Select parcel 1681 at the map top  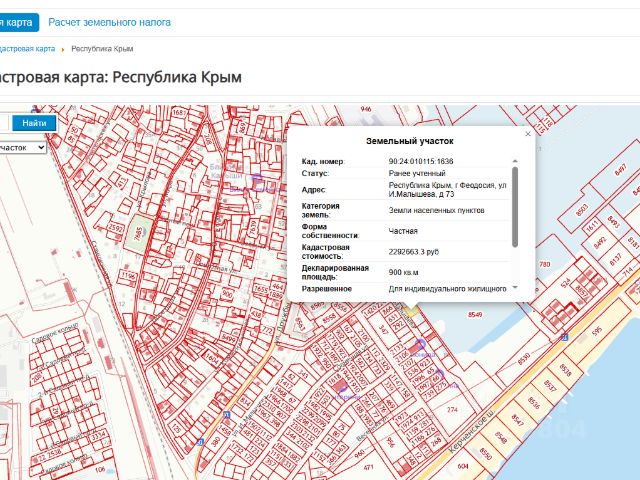tap(180, 112)
